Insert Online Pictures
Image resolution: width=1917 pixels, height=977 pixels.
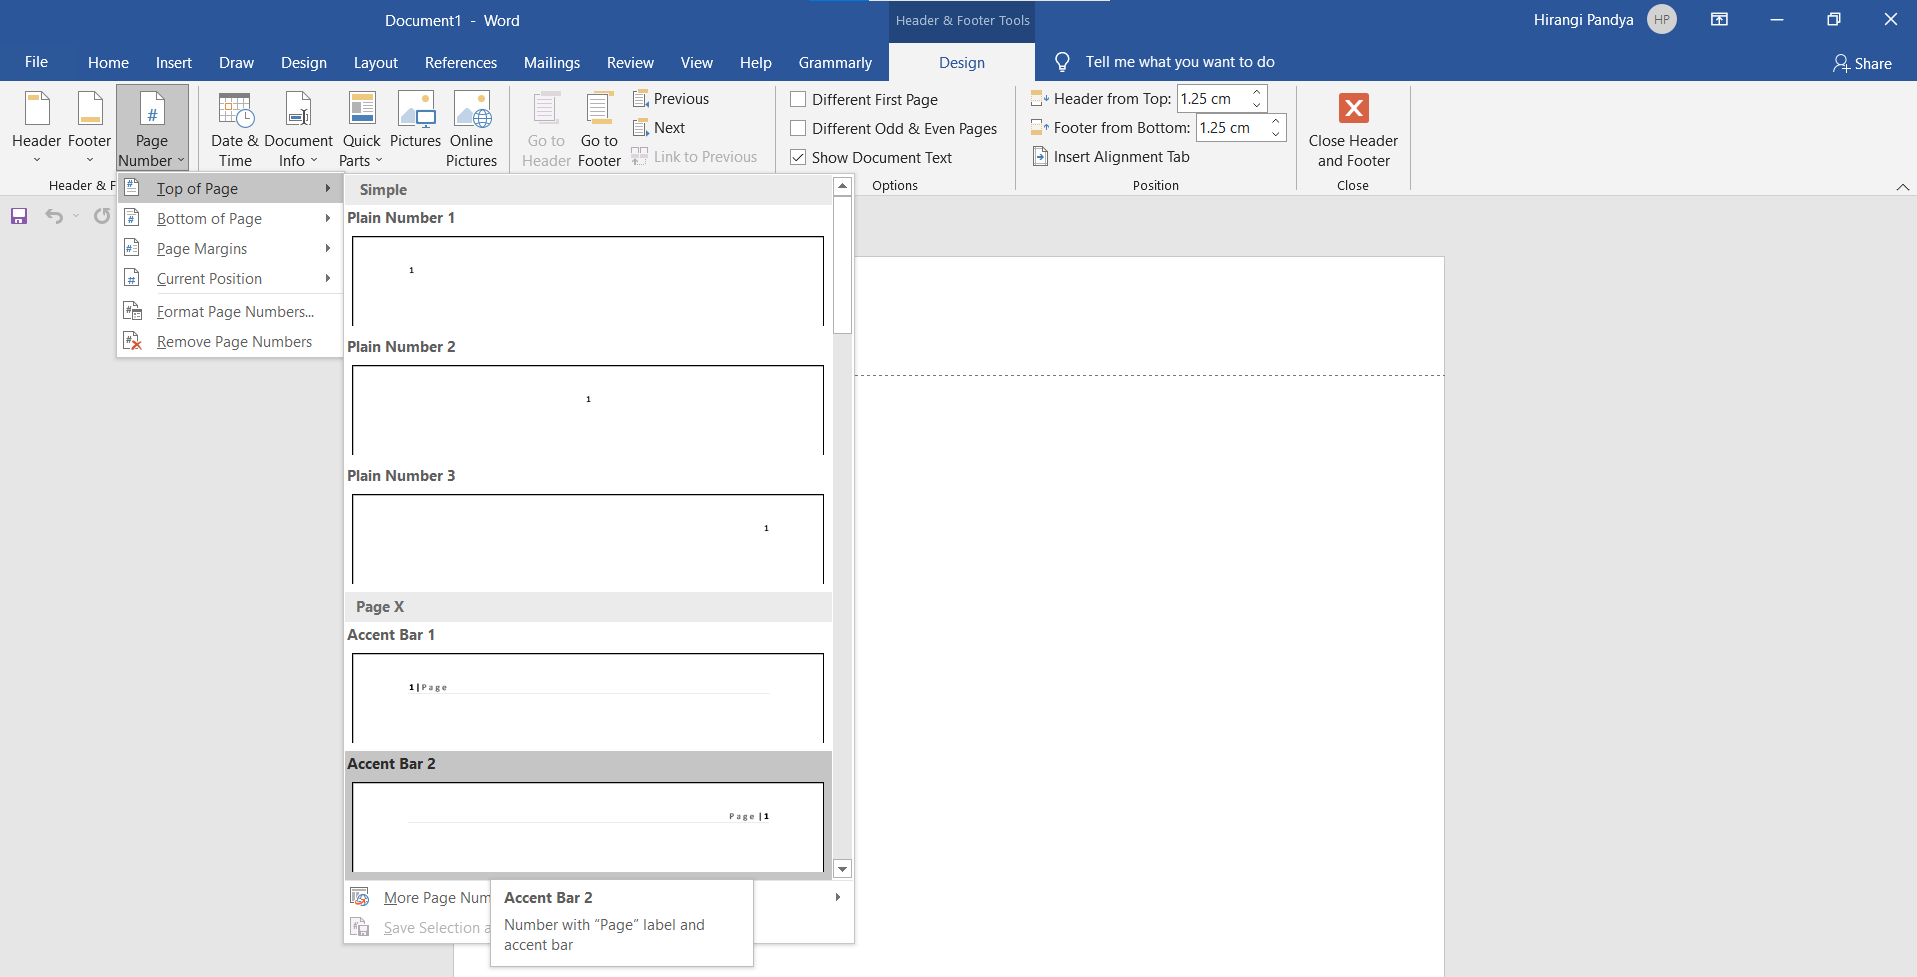coord(471,129)
